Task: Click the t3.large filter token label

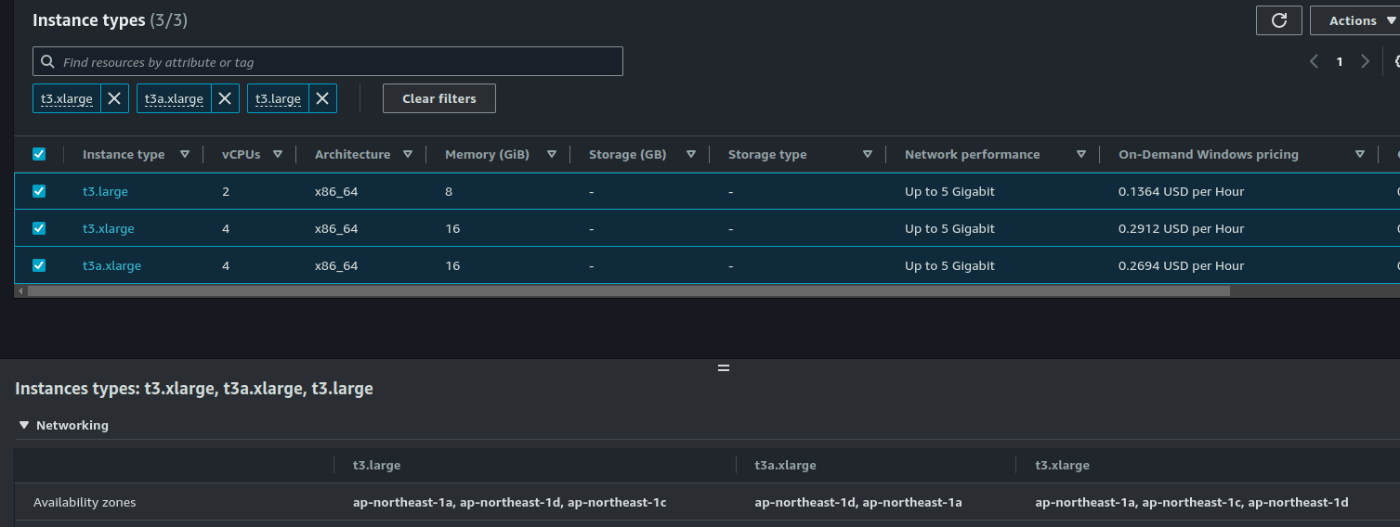Action: click(278, 98)
